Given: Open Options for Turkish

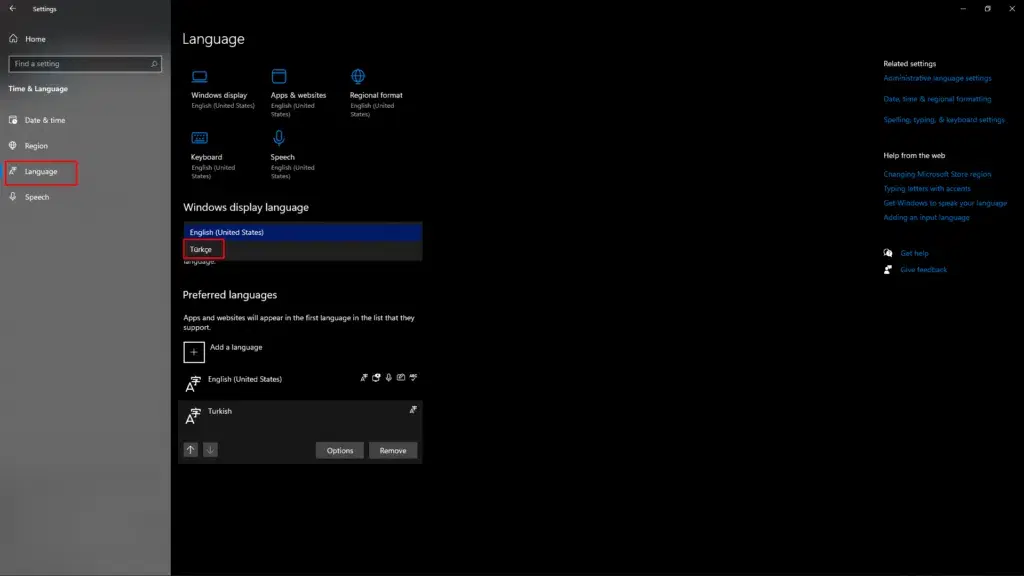Looking at the screenshot, I should pos(340,451).
